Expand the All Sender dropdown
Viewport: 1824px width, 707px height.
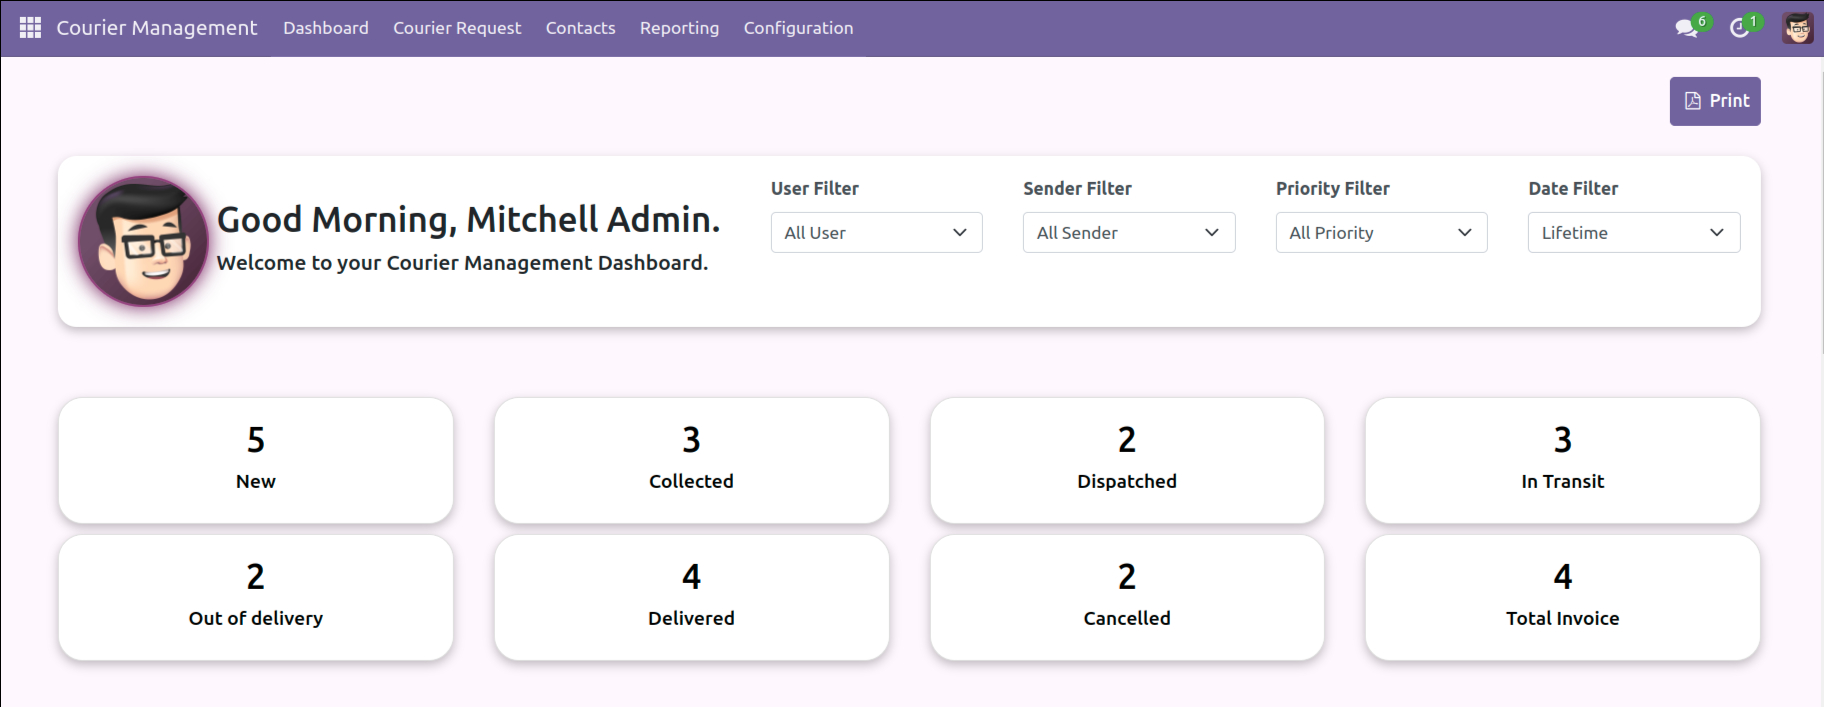coord(1129,232)
